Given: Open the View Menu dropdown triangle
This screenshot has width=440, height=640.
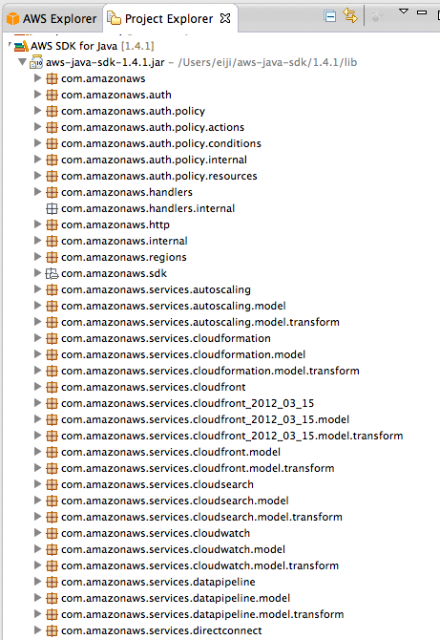Looking at the screenshot, I should 404,11.
